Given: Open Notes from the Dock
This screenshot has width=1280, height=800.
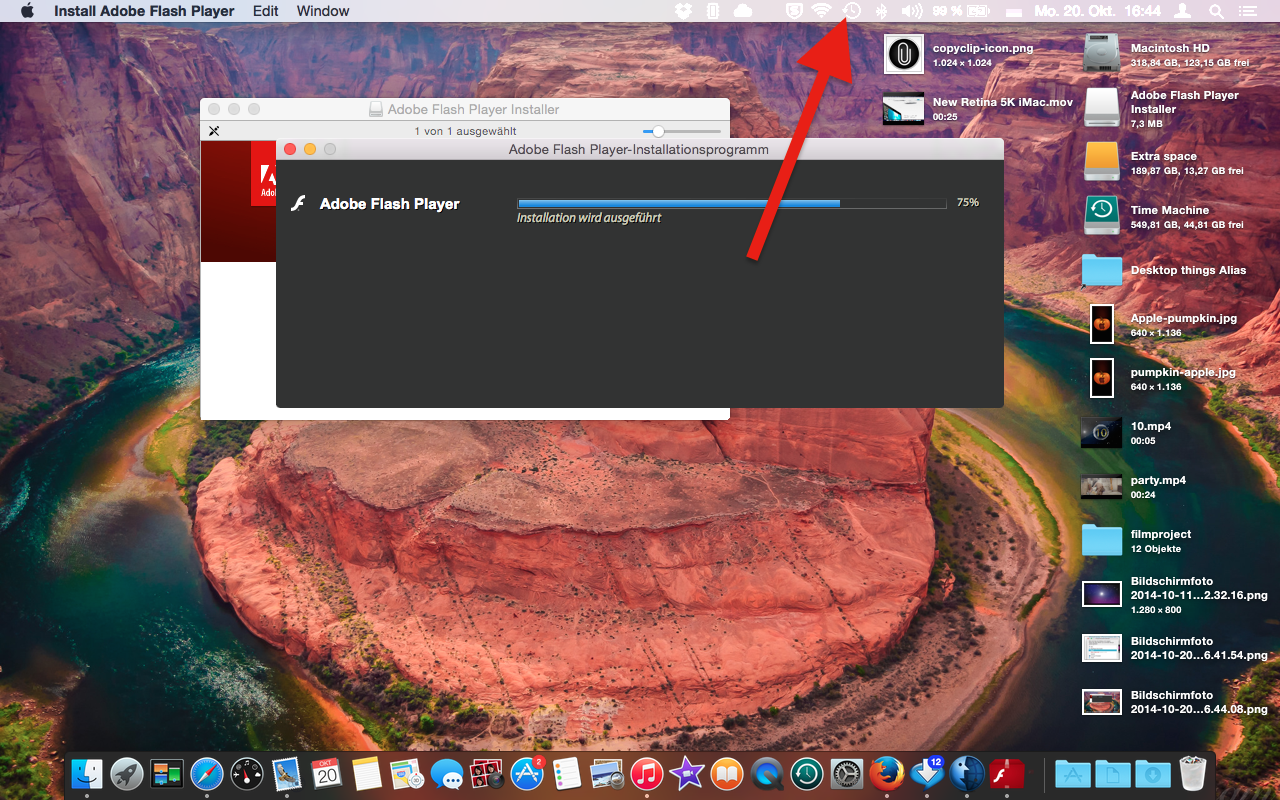Looking at the screenshot, I should tap(367, 773).
